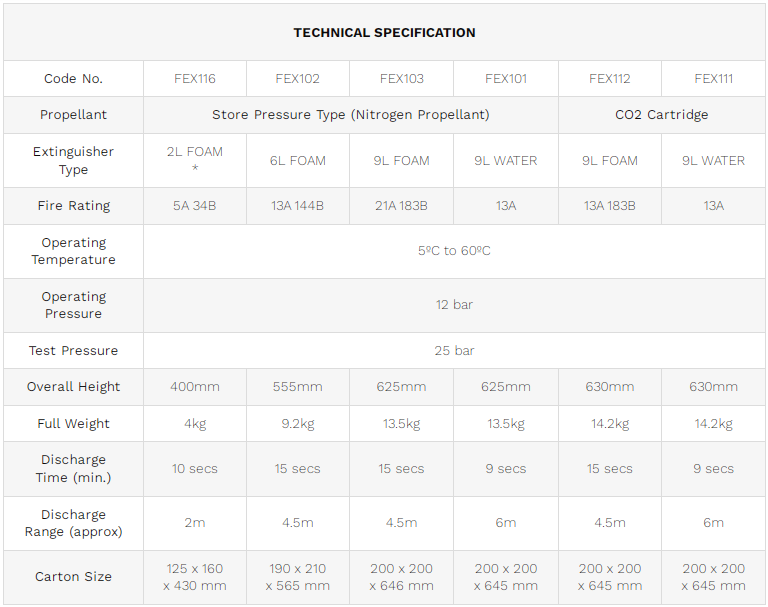Viewport: 768px width, 607px height.
Task: Select the Store Pressure Type propellant cell
Action: [351, 115]
